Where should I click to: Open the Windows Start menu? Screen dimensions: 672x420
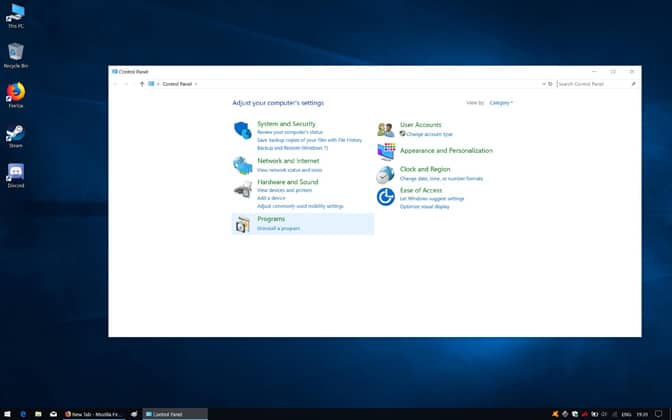(x=7, y=414)
